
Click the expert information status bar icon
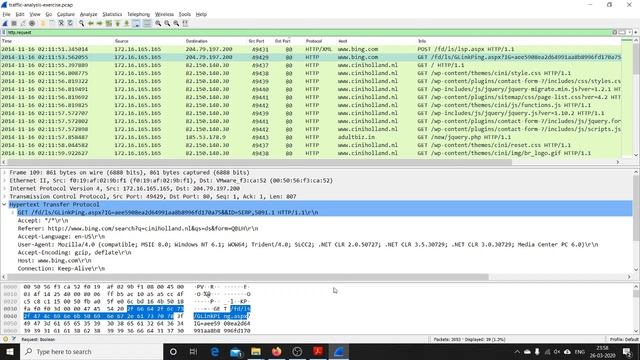[x=5, y=339]
